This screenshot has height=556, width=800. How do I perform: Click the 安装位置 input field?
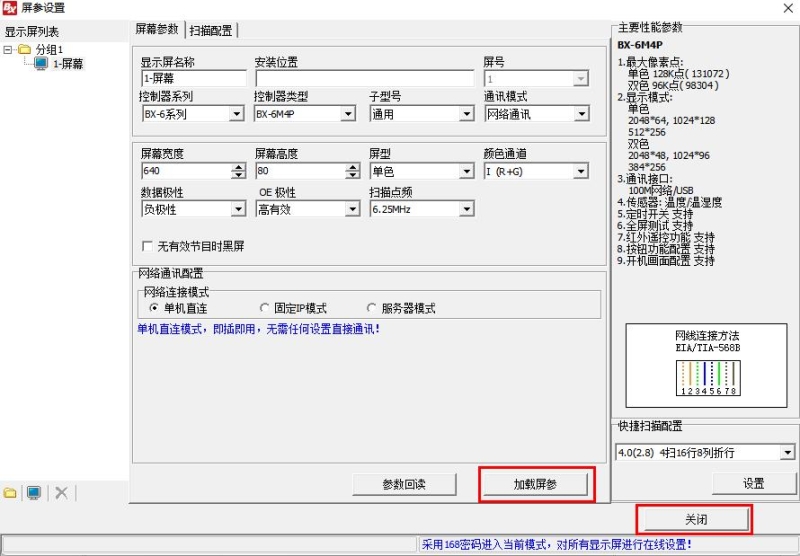click(x=365, y=79)
